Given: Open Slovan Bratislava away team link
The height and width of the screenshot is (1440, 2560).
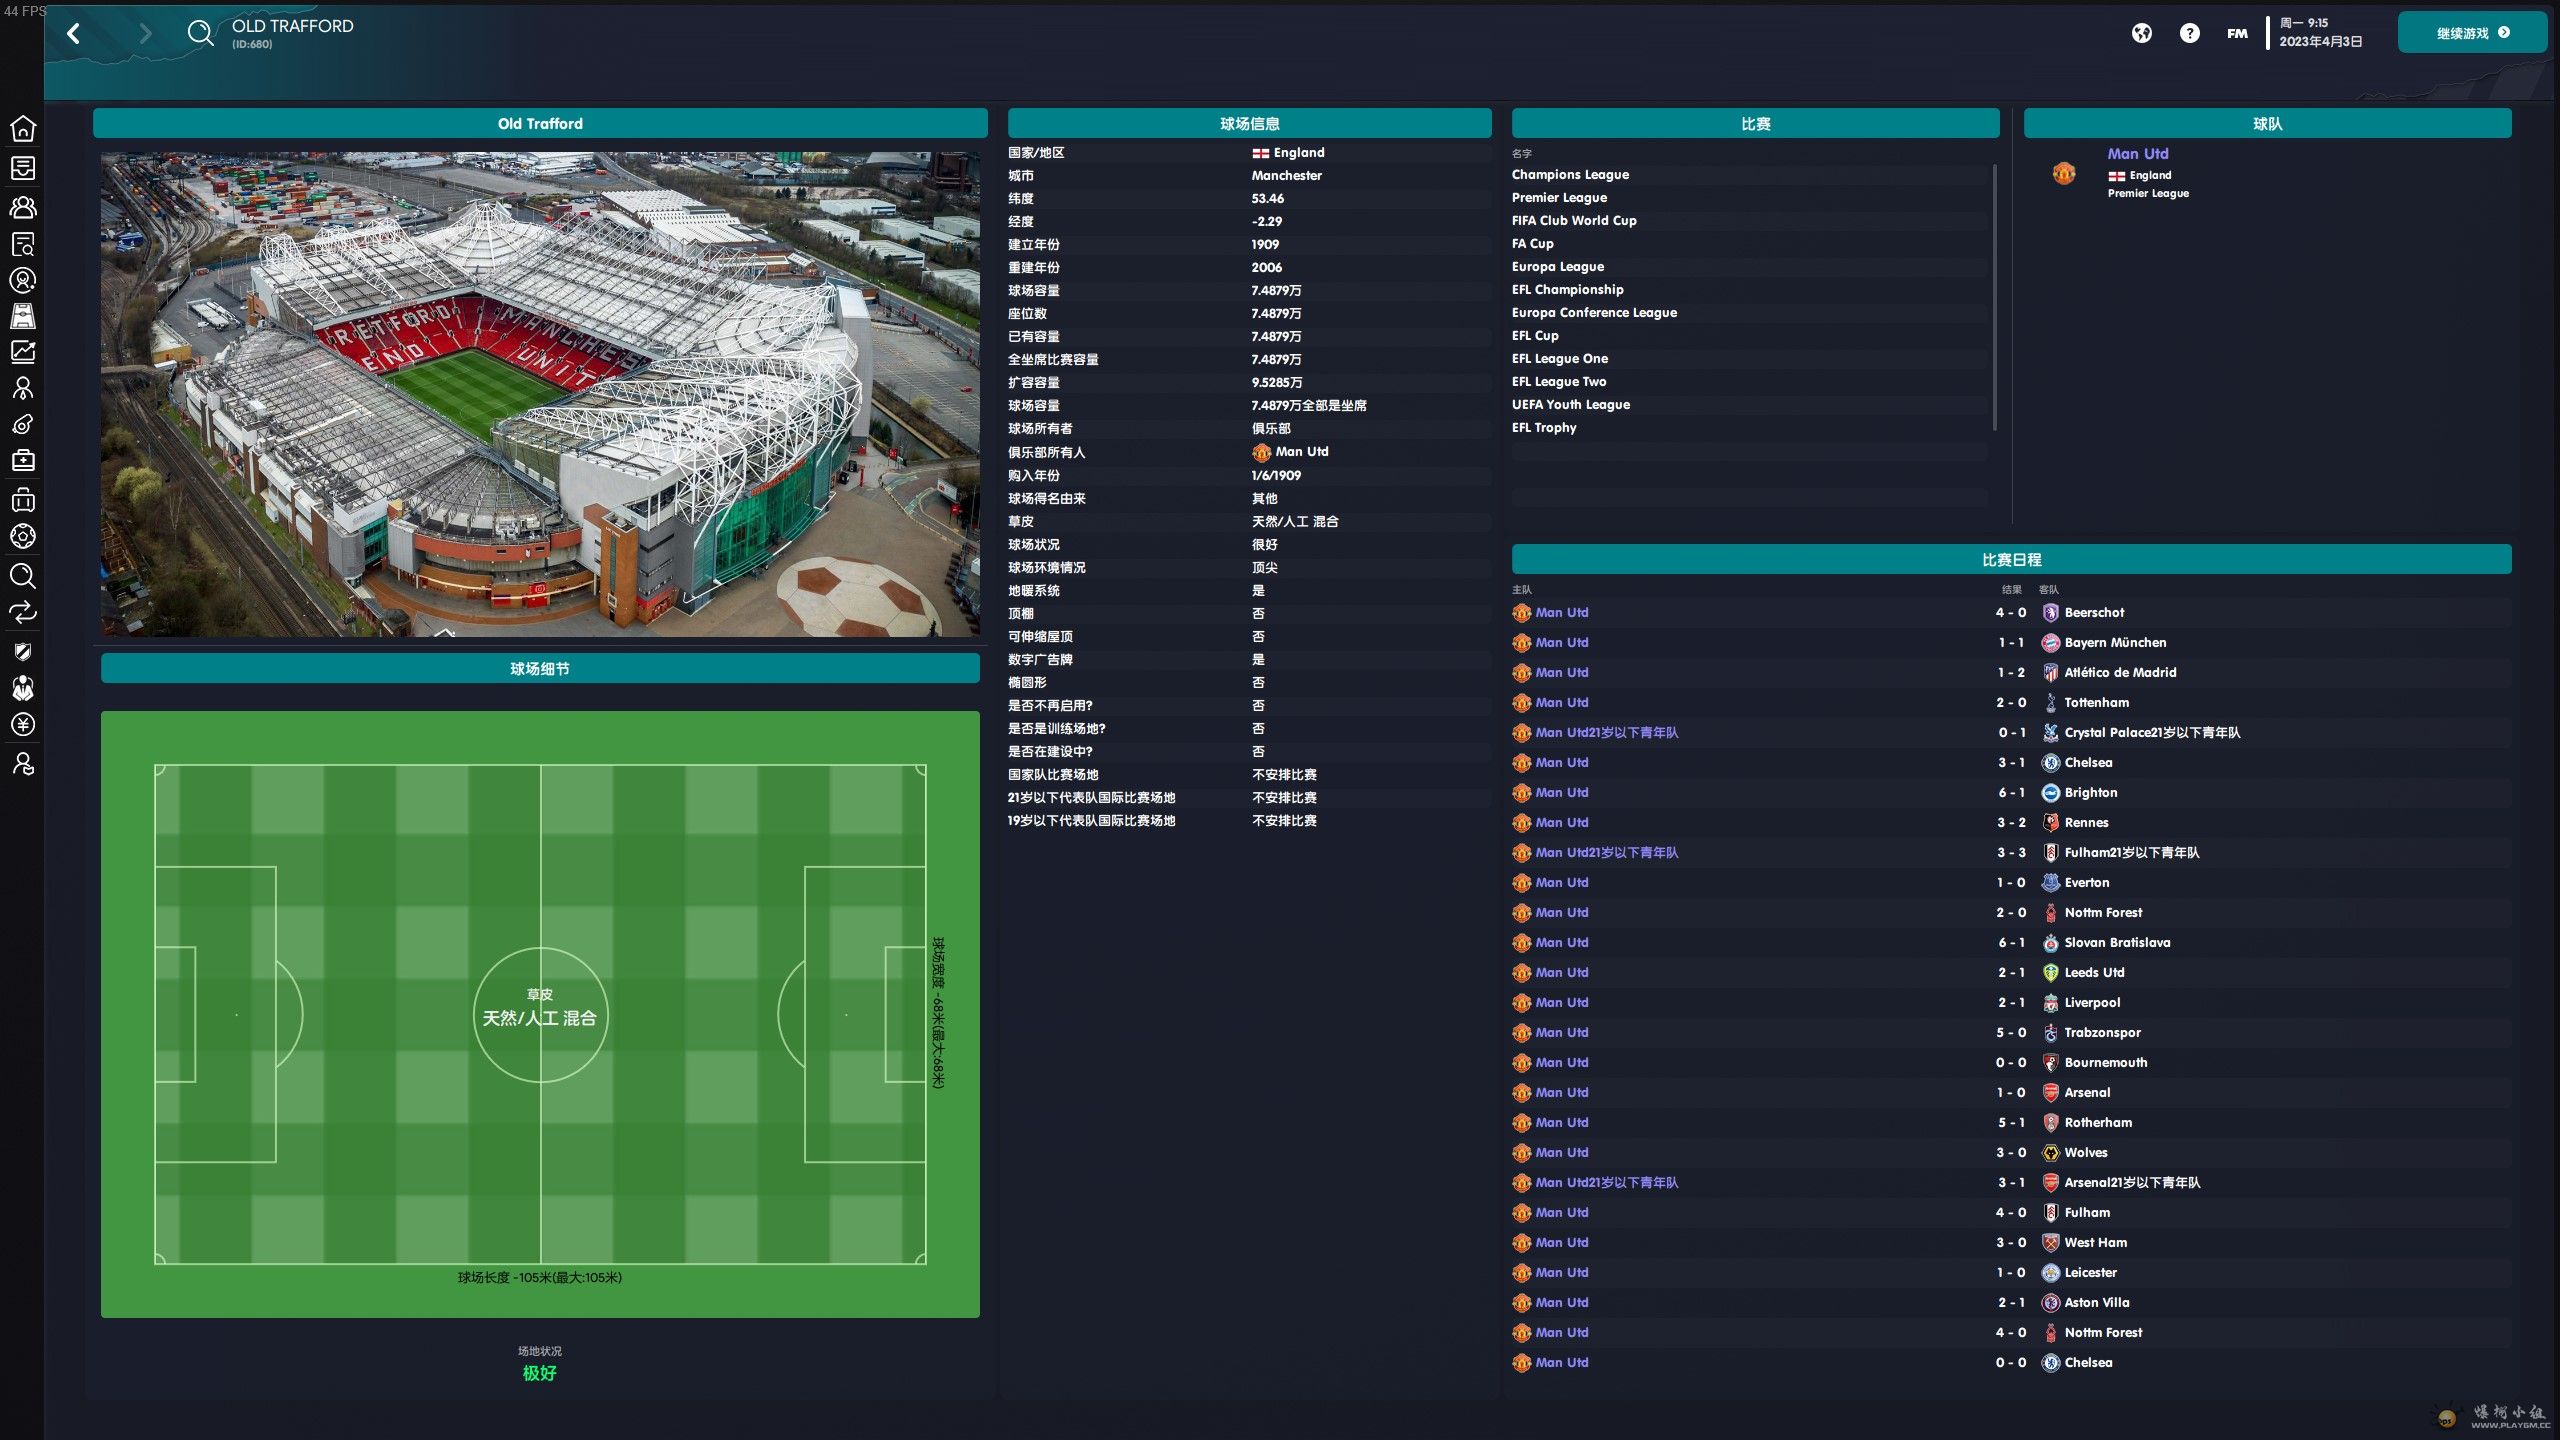Looking at the screenshot, I should [2117, 942].
